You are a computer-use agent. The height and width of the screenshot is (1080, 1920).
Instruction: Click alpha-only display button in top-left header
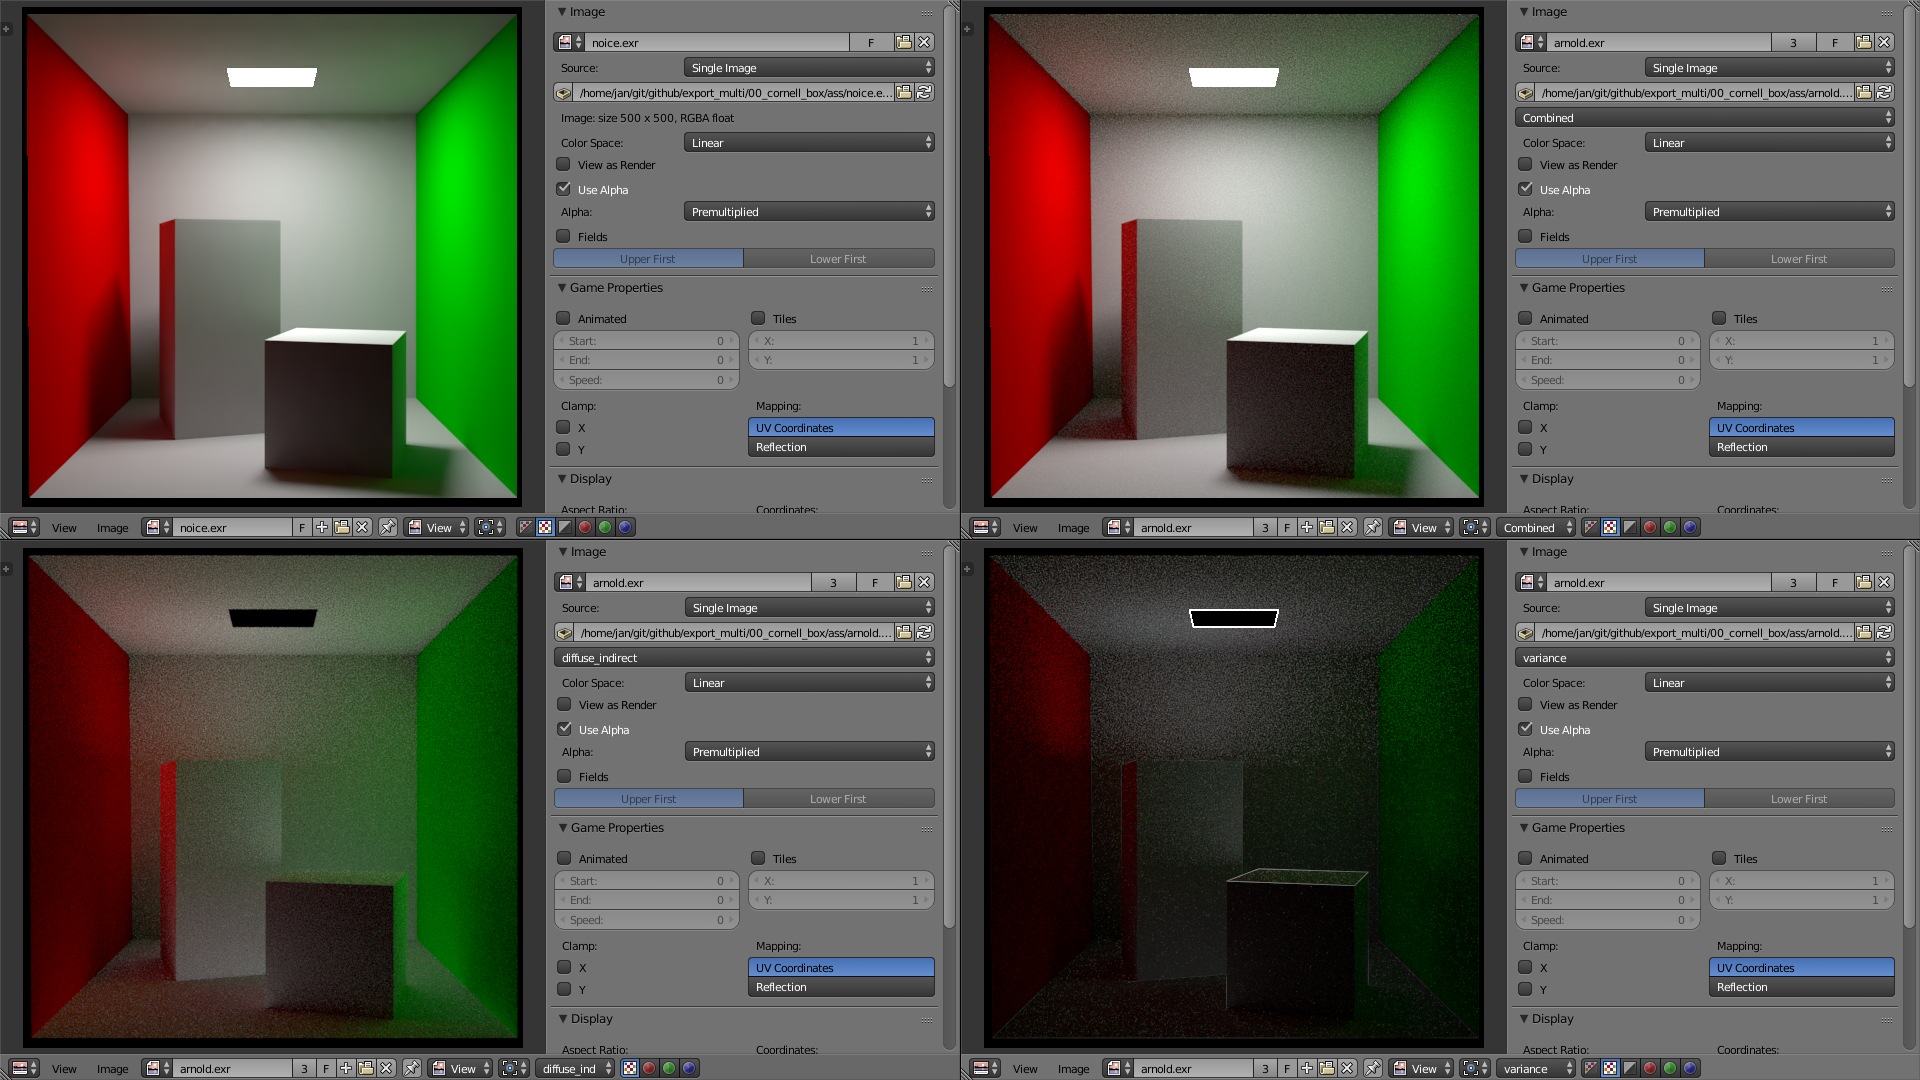[x=565, y=527]
